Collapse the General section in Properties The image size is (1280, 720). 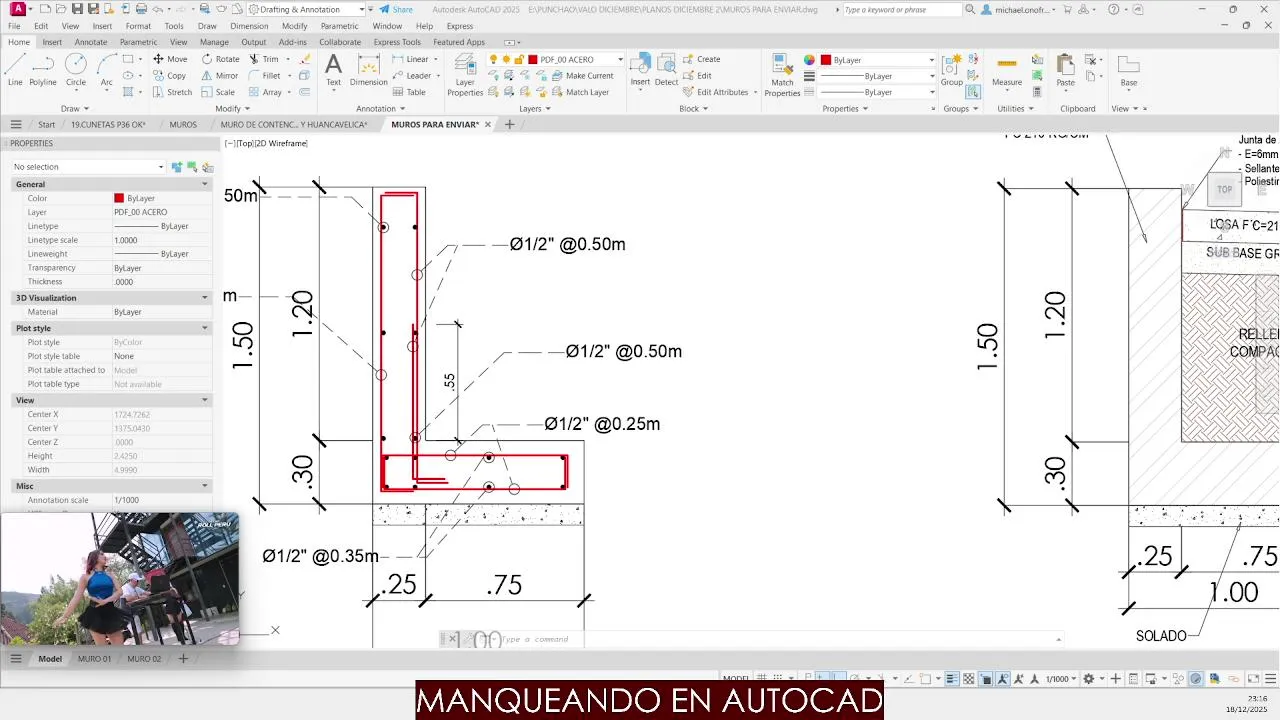(x=205, y=184)
